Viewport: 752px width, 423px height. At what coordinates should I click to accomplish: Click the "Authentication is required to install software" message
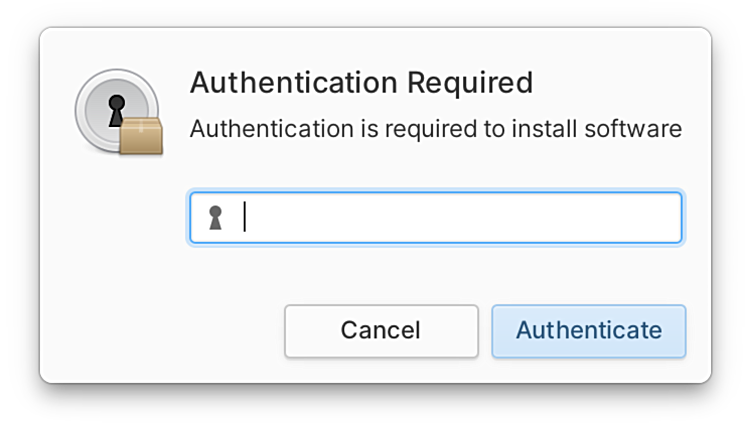[436, 129]
